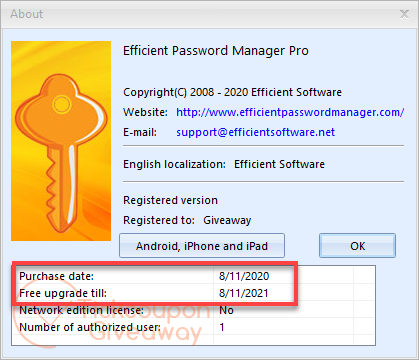Click the Network edition license value No

[226, 310]
